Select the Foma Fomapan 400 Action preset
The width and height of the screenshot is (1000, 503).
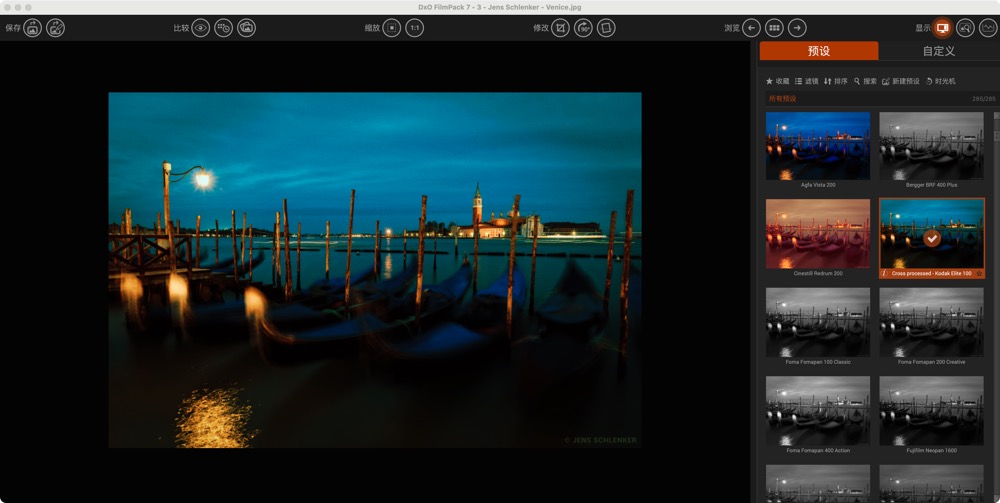pyautogui.click(x=818, y=411)
